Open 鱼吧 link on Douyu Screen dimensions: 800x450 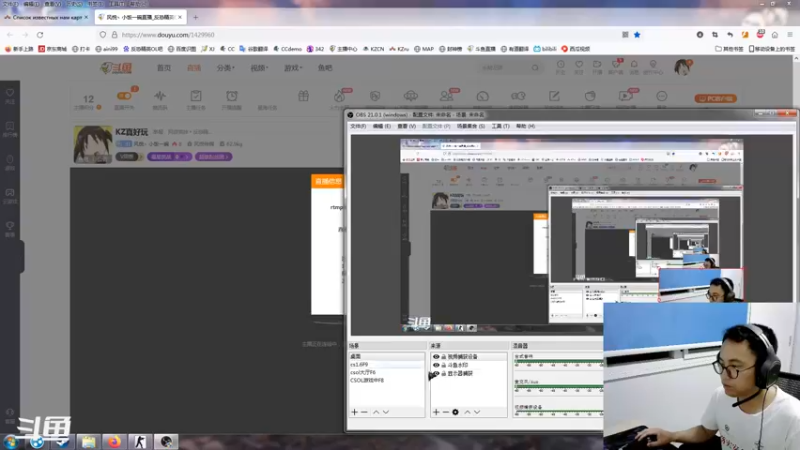325,68
